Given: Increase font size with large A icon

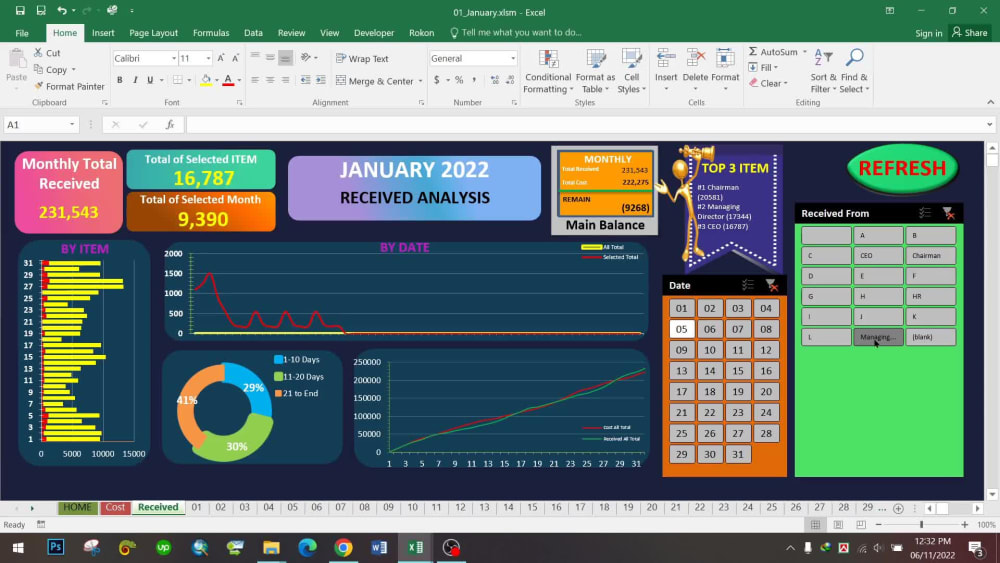Looking at the screenshot, I should coord(221,58).
